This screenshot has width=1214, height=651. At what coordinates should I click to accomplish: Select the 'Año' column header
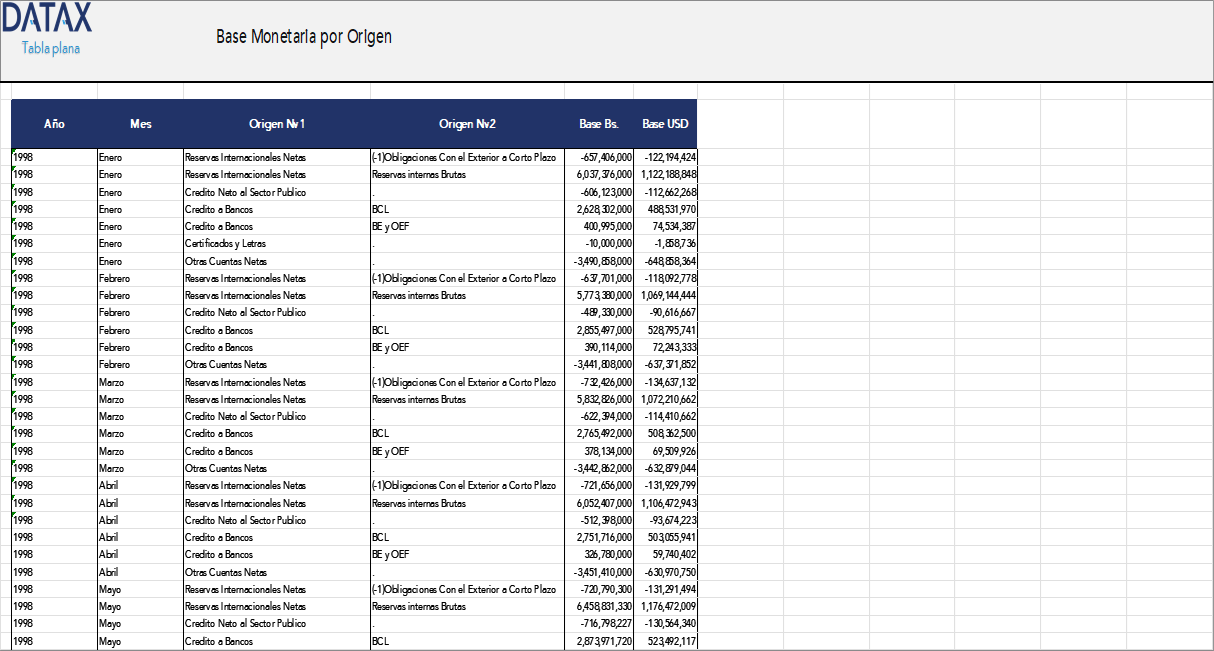(x=53, y=124)
